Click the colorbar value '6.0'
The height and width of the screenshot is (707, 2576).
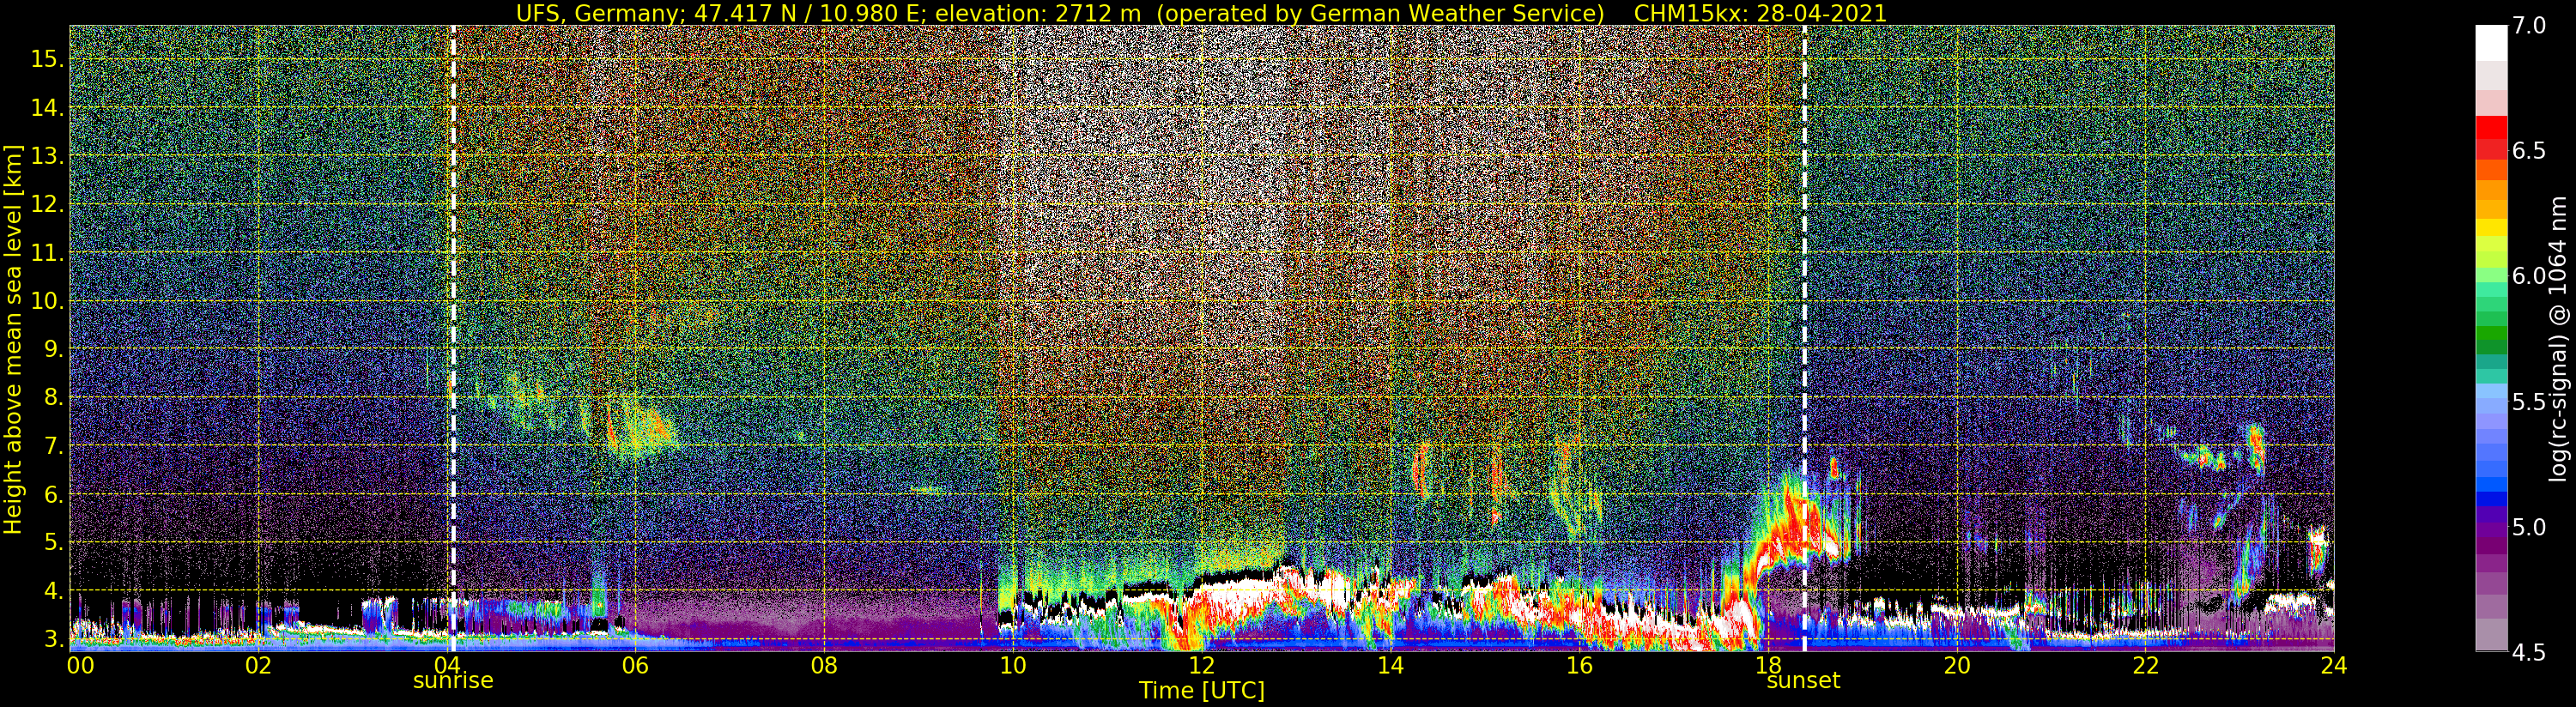pos(2529,276)
